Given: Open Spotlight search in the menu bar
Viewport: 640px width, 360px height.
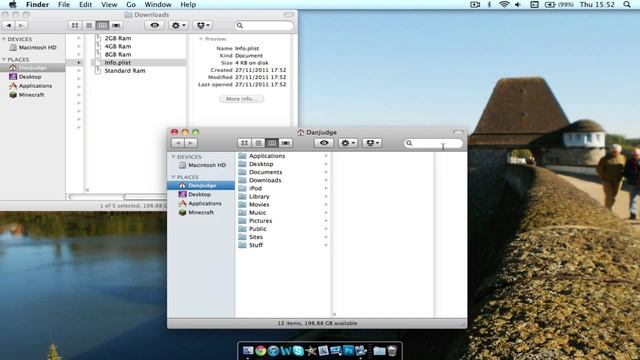Looking at the screenshot, I should tap(627, 4).
